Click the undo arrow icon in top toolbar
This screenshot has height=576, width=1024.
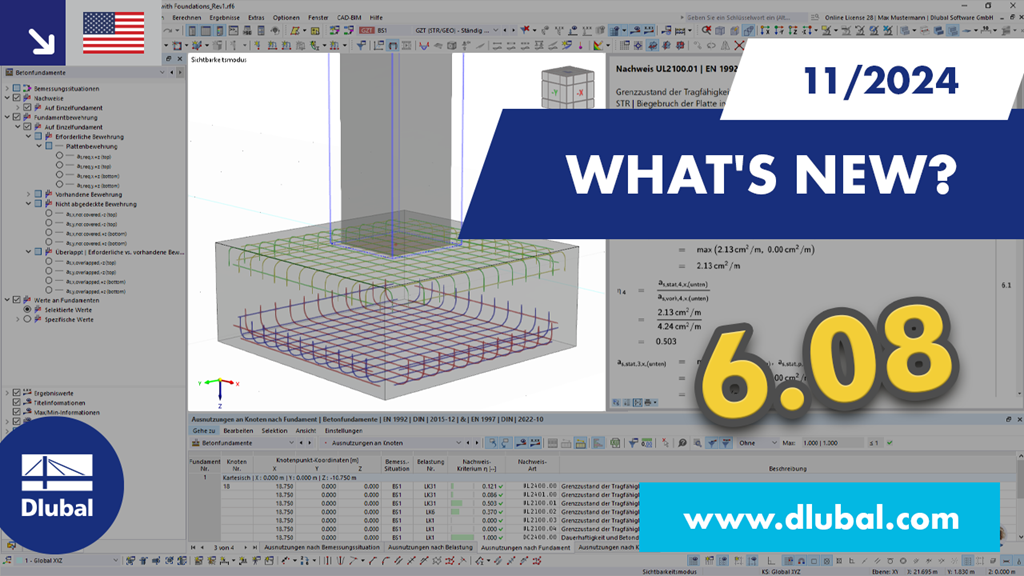click(168, 30)
